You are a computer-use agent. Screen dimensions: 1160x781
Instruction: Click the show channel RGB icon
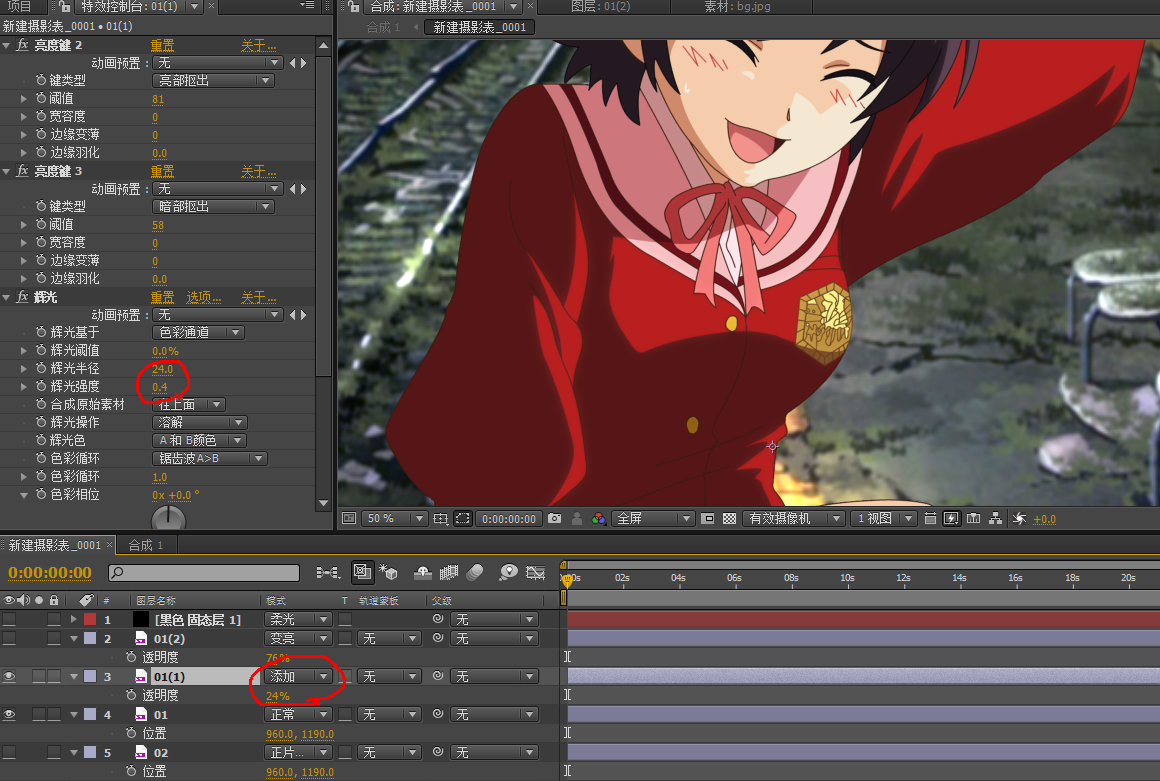(x=599, y=519)
